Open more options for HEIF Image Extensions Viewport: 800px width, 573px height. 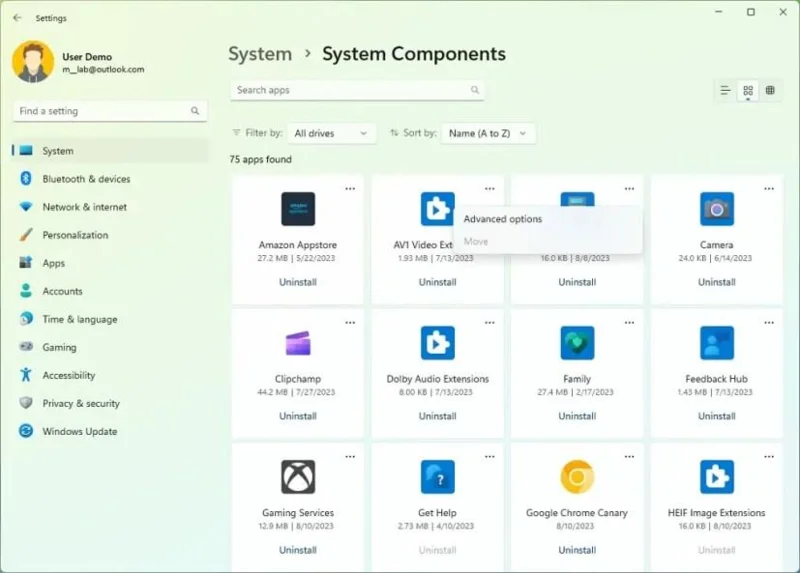tap(769, 457)
